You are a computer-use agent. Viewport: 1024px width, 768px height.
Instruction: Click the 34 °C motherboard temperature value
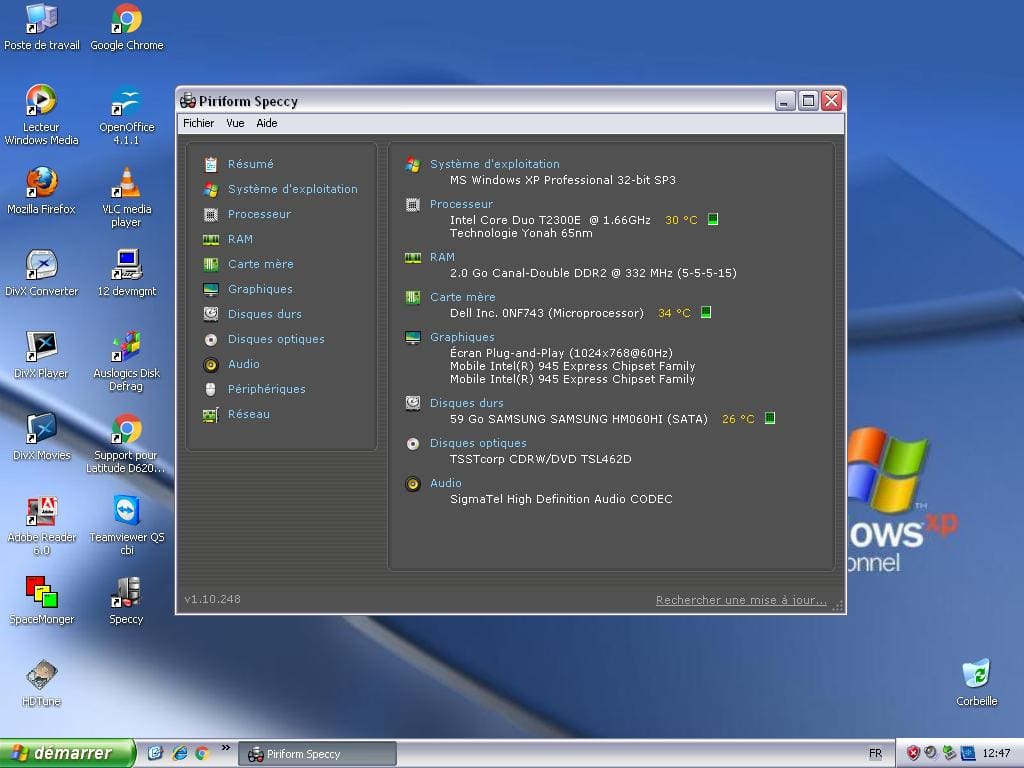pos(674,313)
